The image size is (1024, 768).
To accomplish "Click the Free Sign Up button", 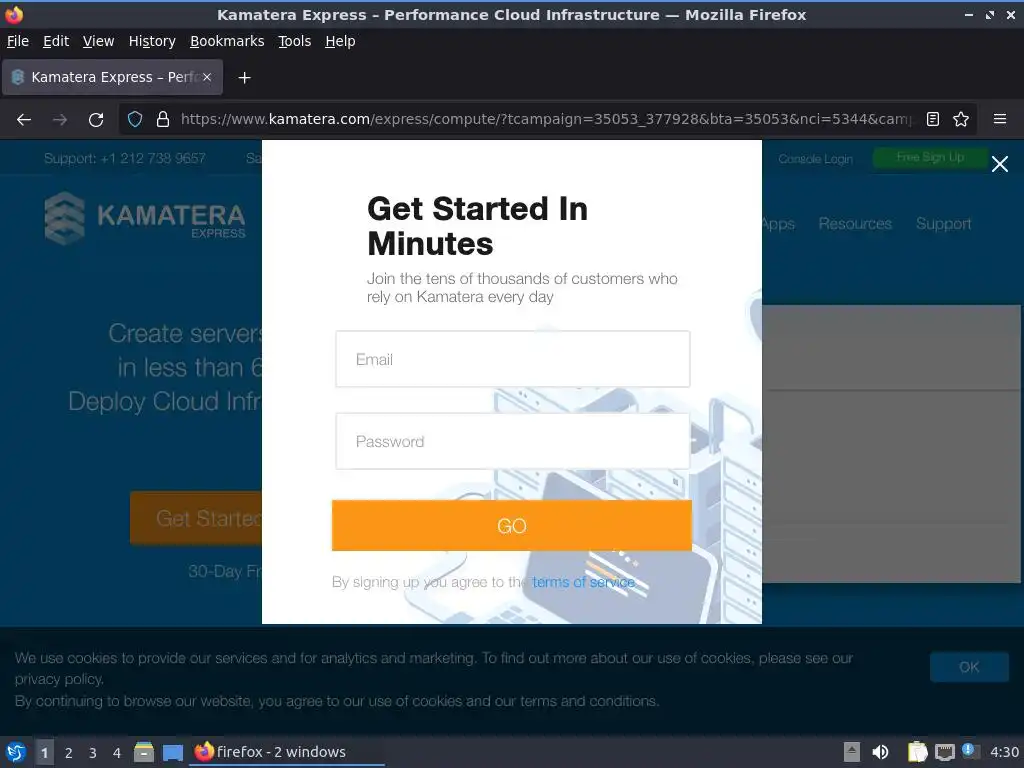I will pos(930,157).
